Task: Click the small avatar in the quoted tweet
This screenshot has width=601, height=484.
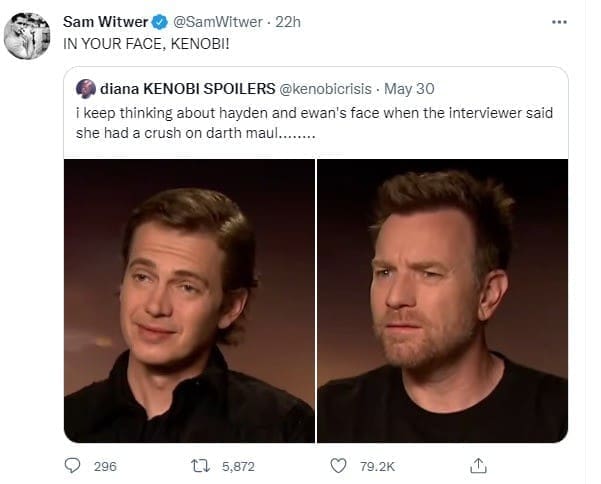Action: [x=85, y=88]
